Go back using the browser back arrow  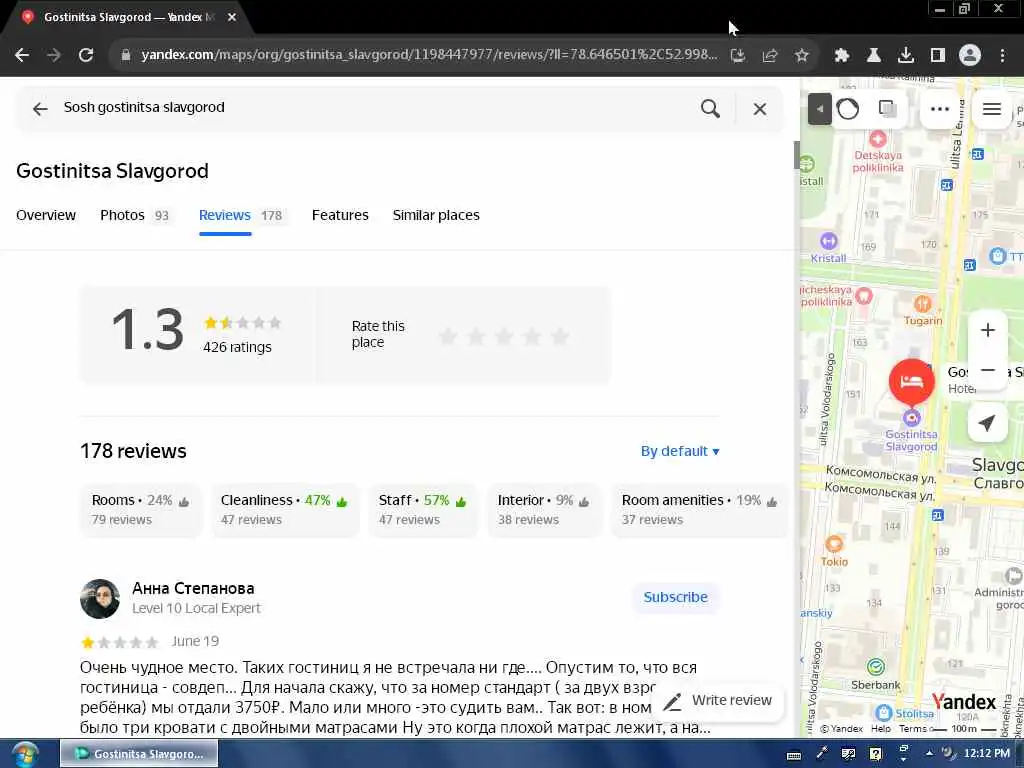pos(22,55)
